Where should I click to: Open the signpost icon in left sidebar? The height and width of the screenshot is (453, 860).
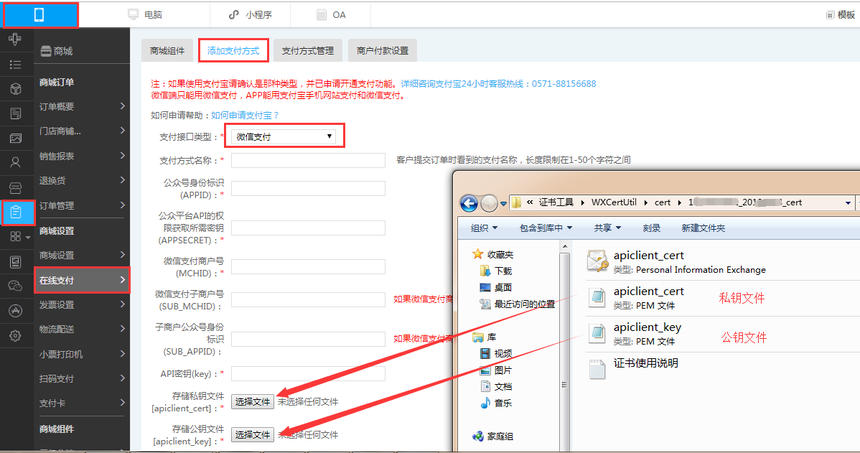(15, 39)
